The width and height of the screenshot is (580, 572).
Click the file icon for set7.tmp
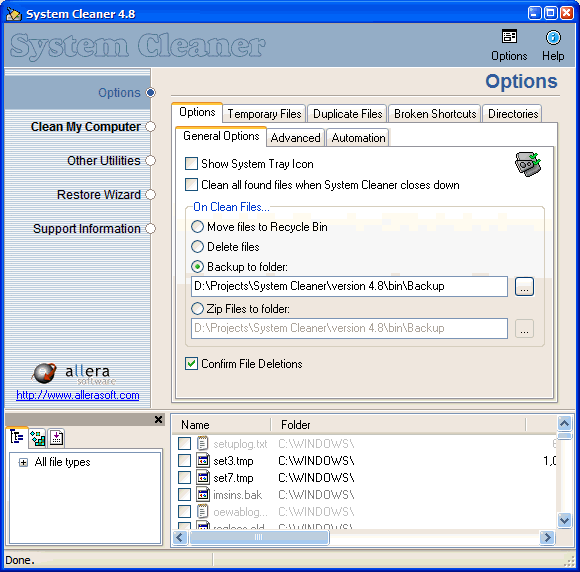(203, 478)
